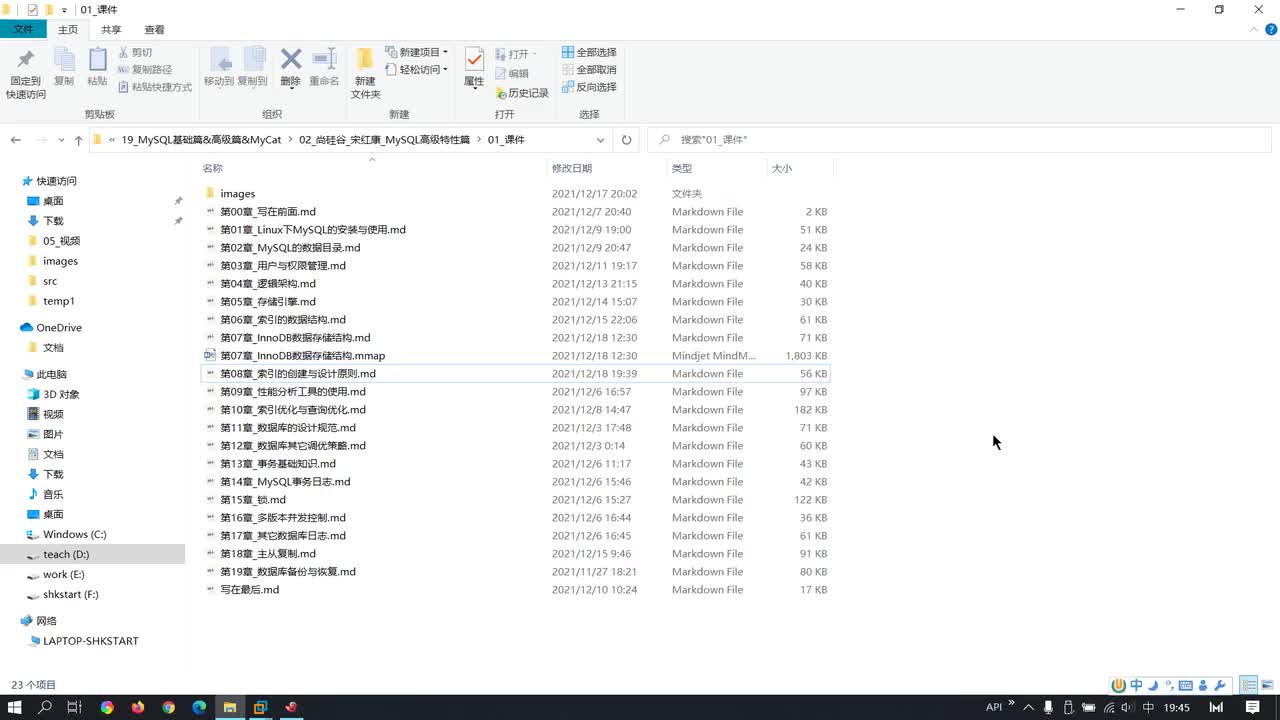Click the search box for 01_课件

[959, 140]
